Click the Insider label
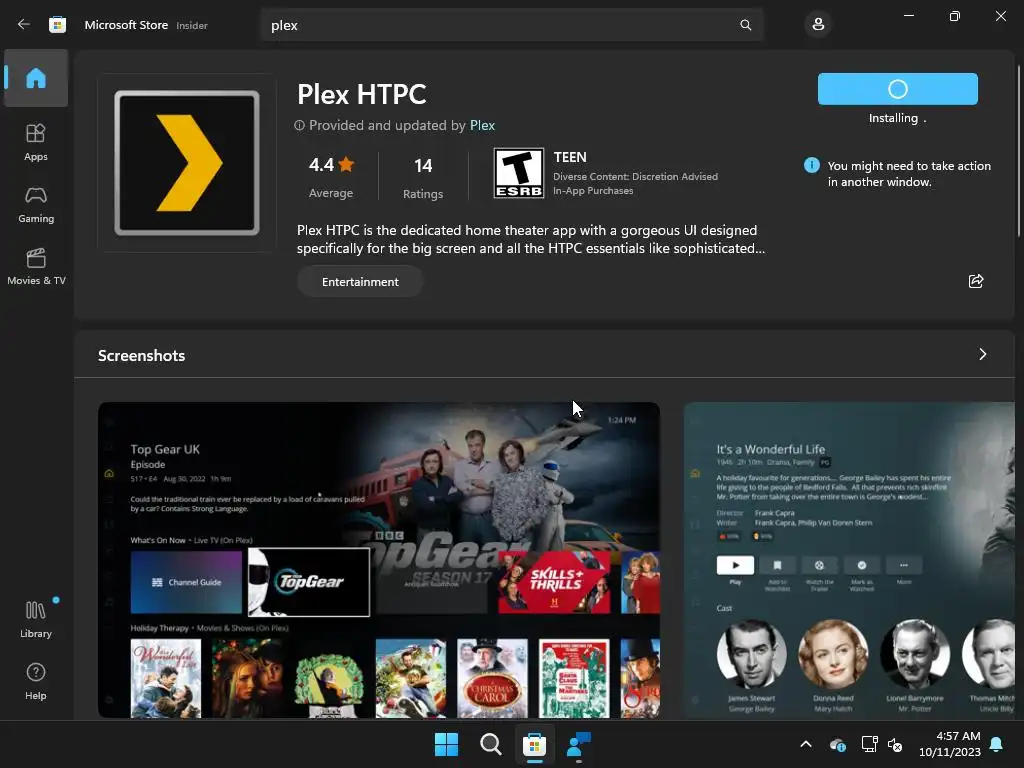 pyautogui.click(x=192, y=25)
